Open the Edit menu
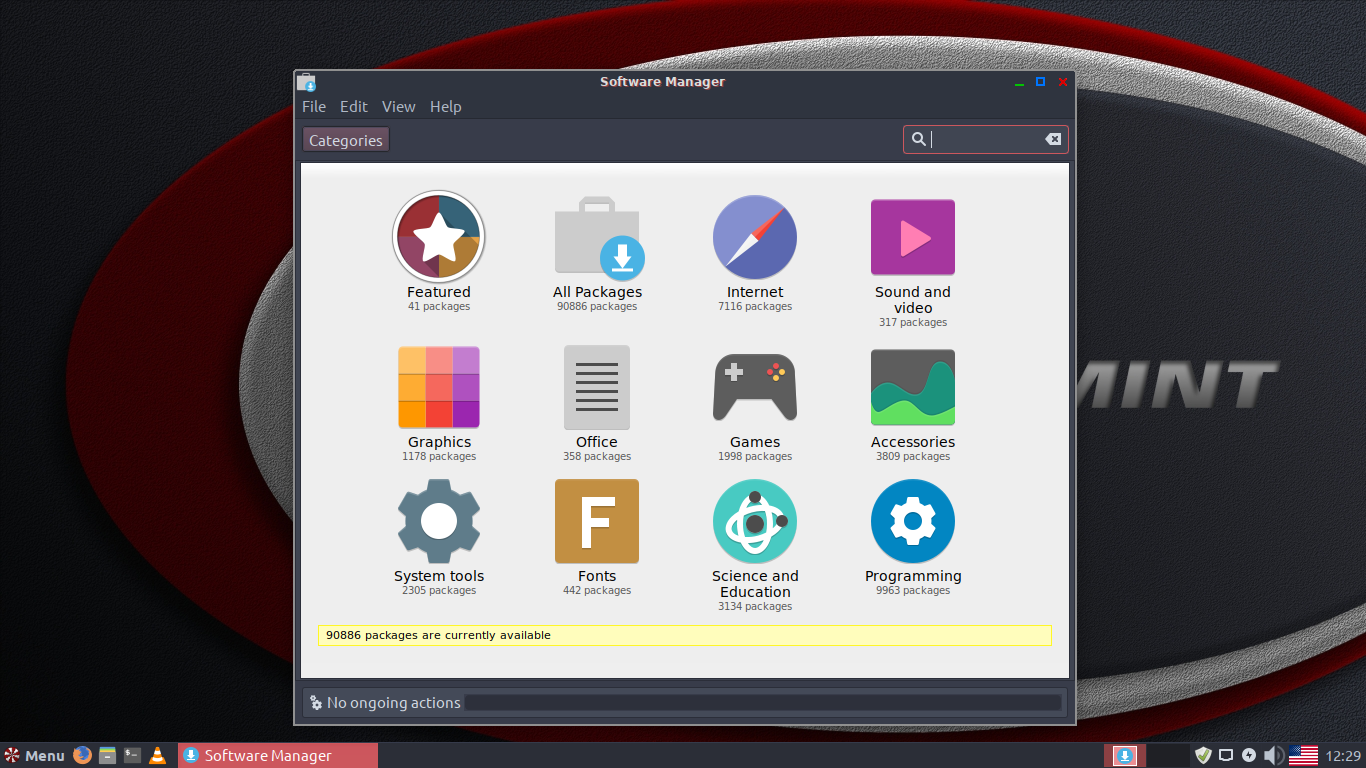The width and height of the screenshot is (1366, 768). pos(354,106)
